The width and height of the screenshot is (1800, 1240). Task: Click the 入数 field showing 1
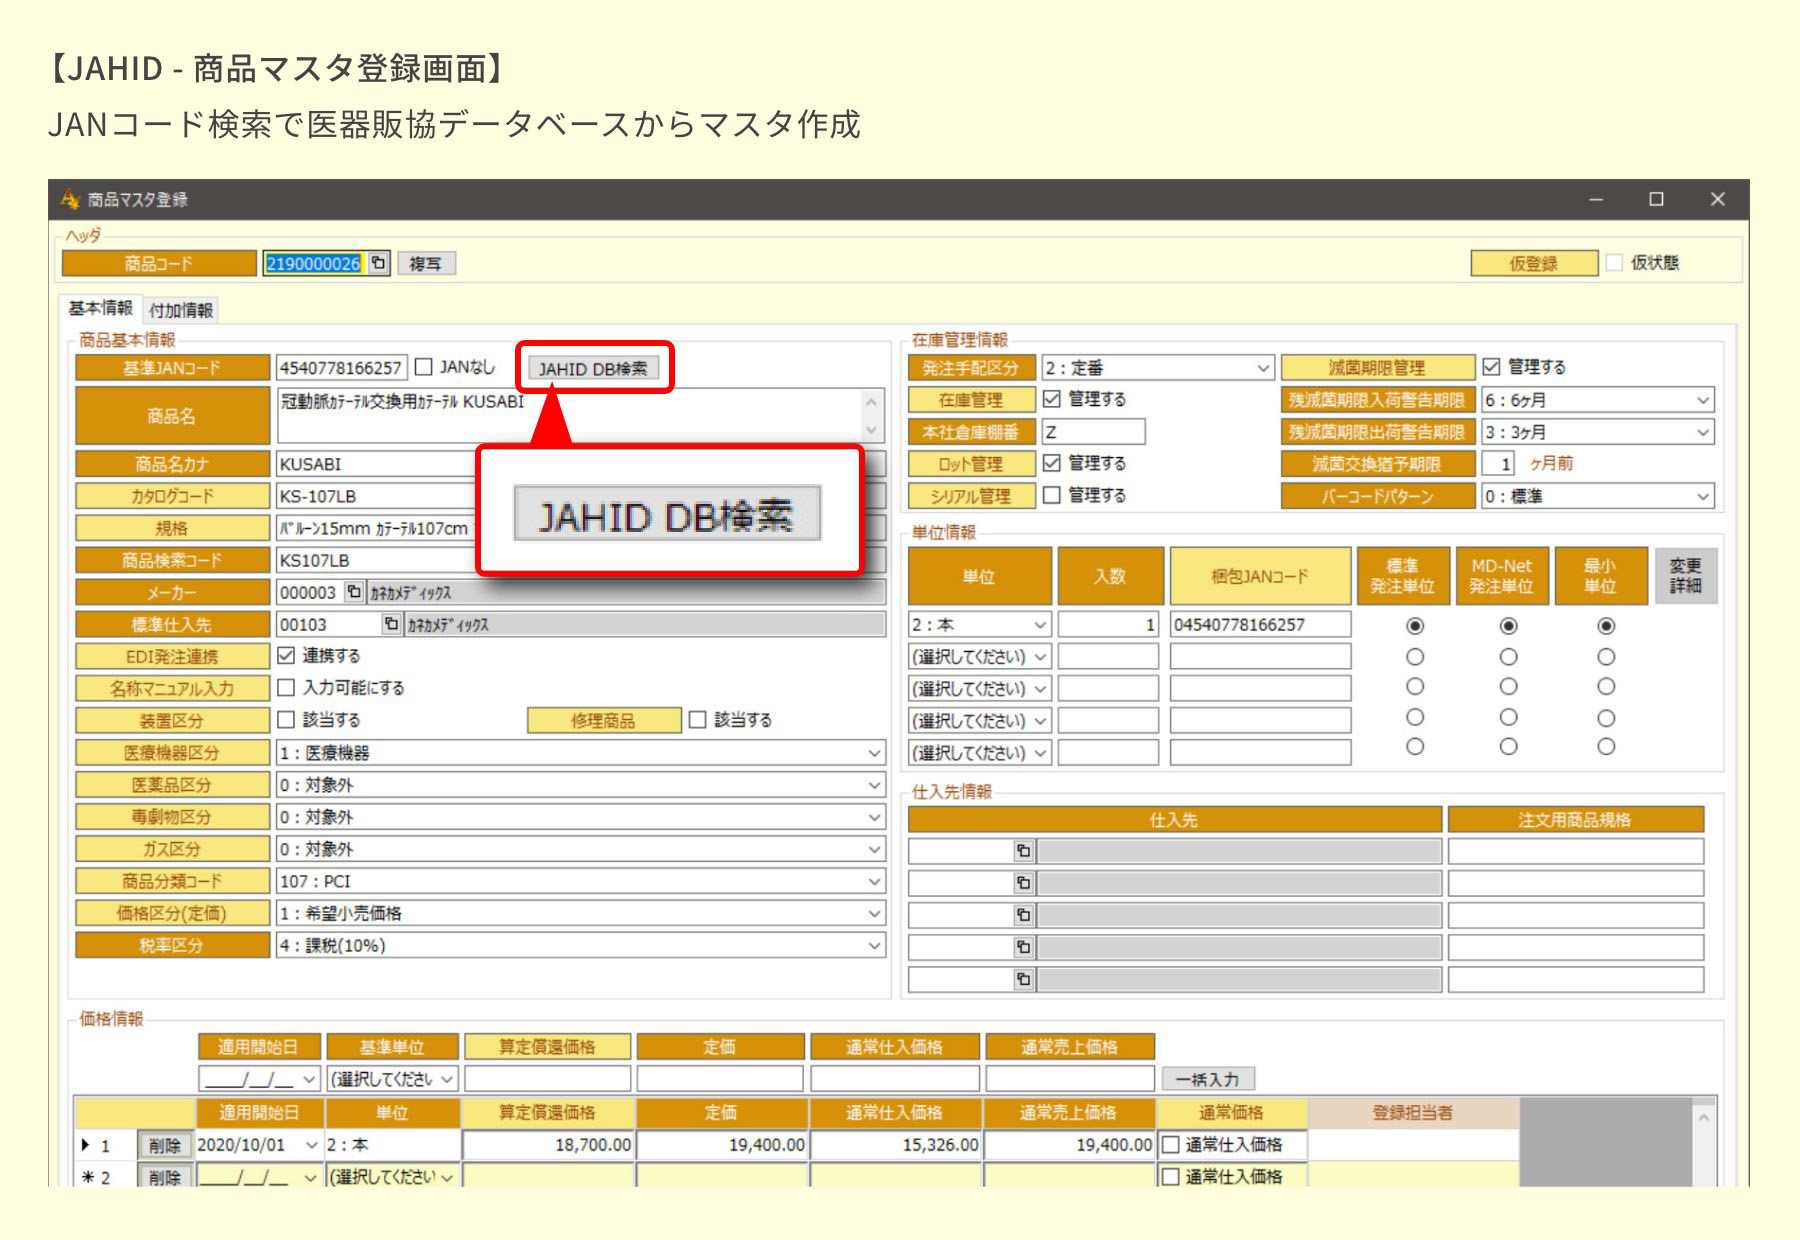(x=1108, y=625)
